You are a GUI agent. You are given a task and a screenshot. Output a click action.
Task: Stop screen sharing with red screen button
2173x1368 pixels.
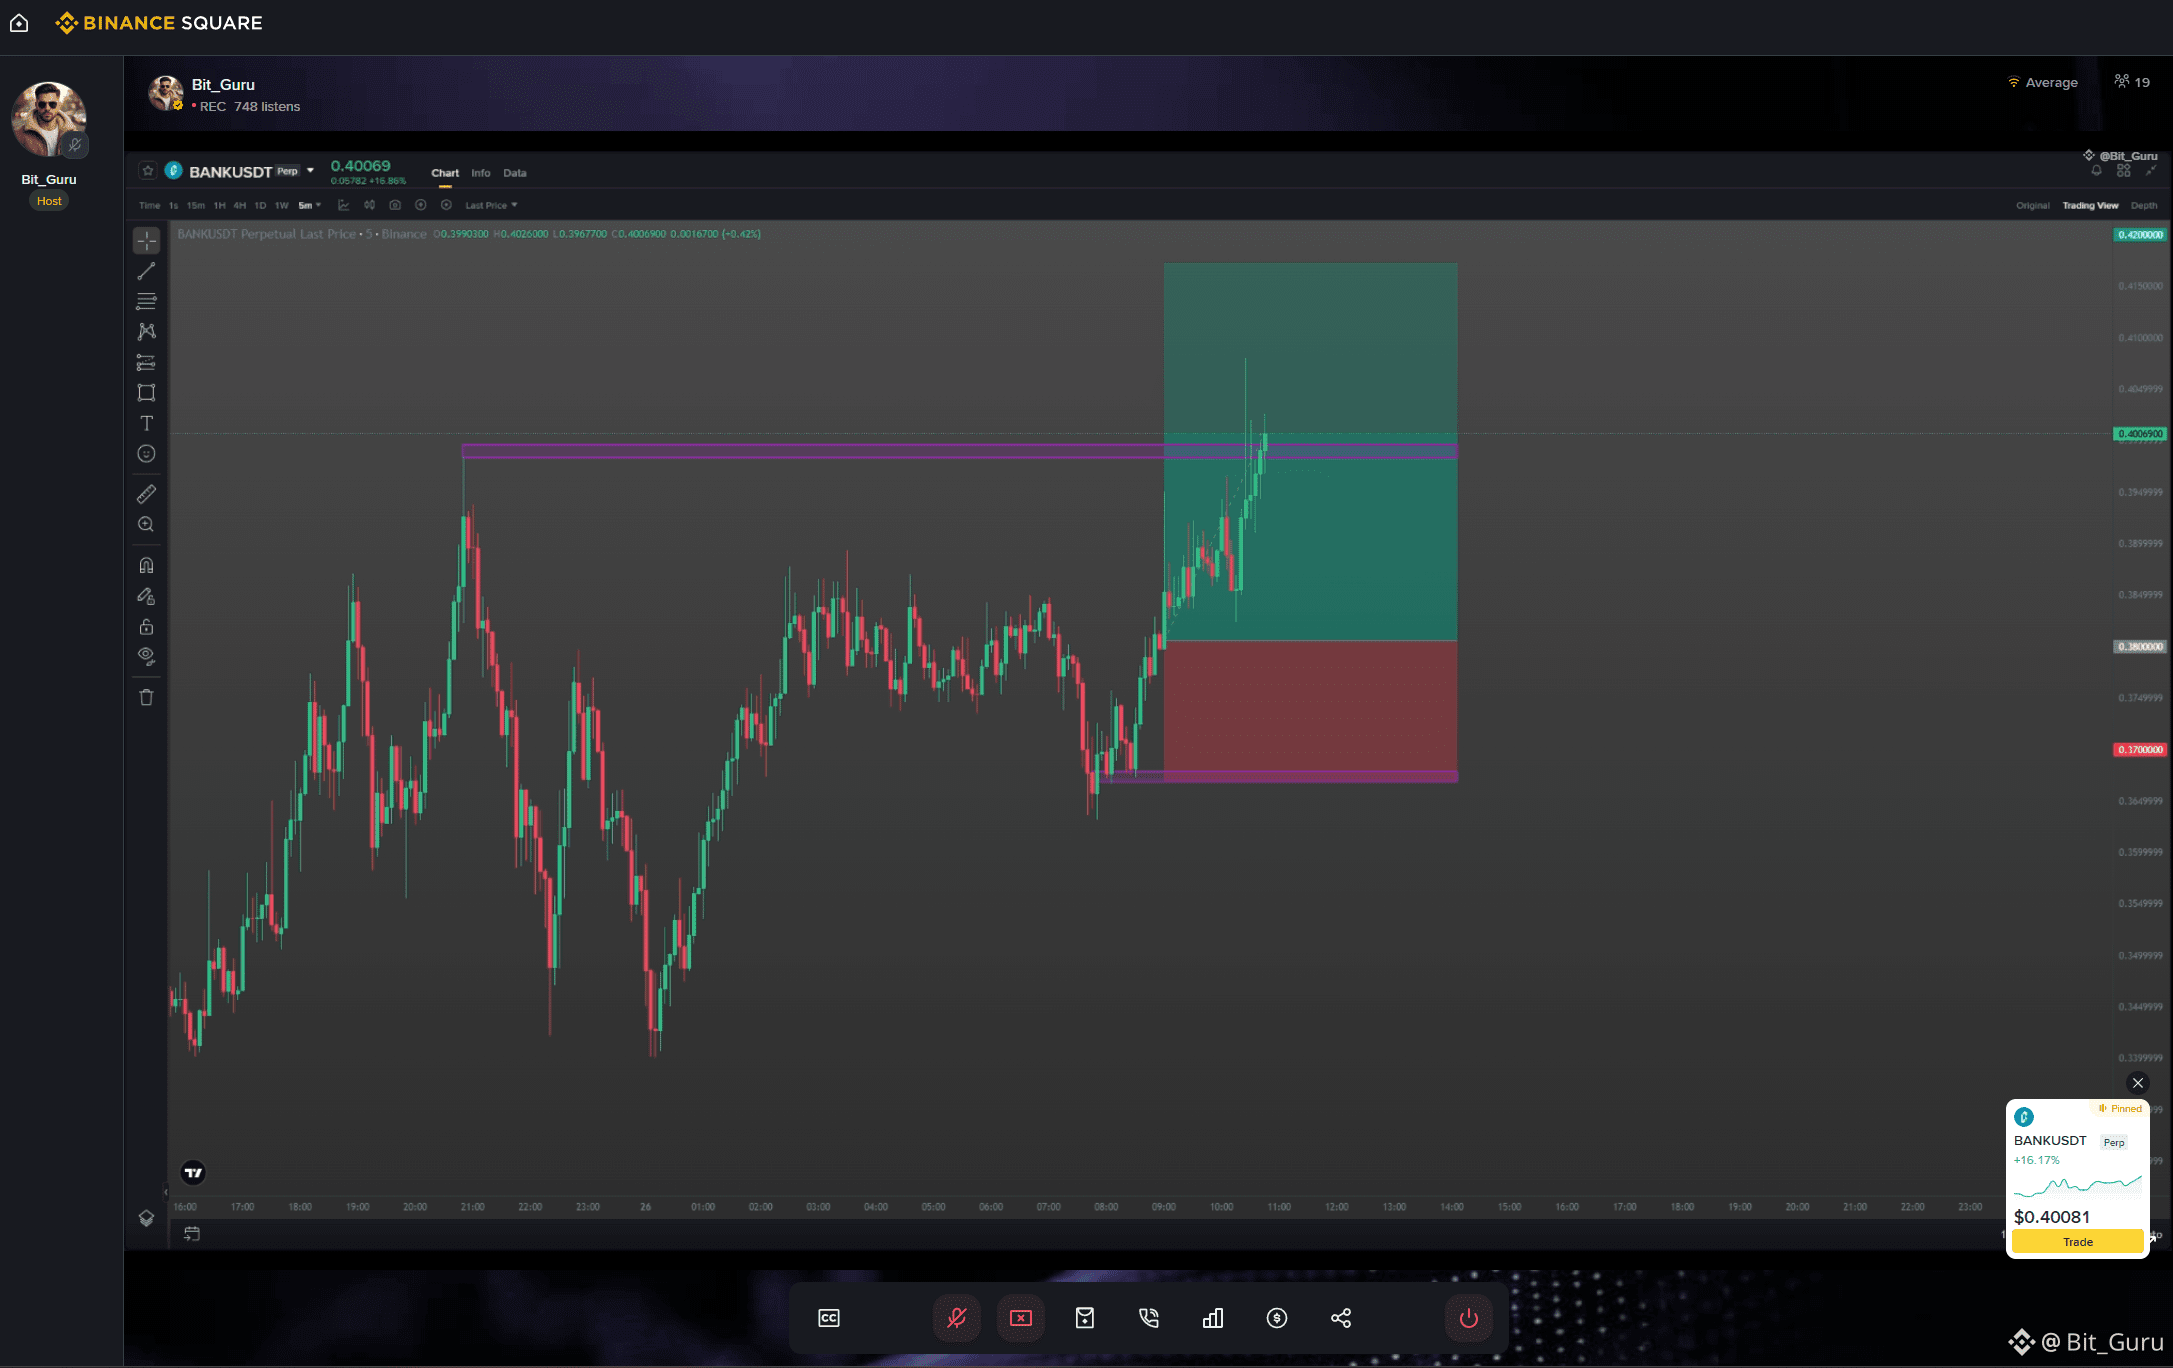pos(1021,1318)
